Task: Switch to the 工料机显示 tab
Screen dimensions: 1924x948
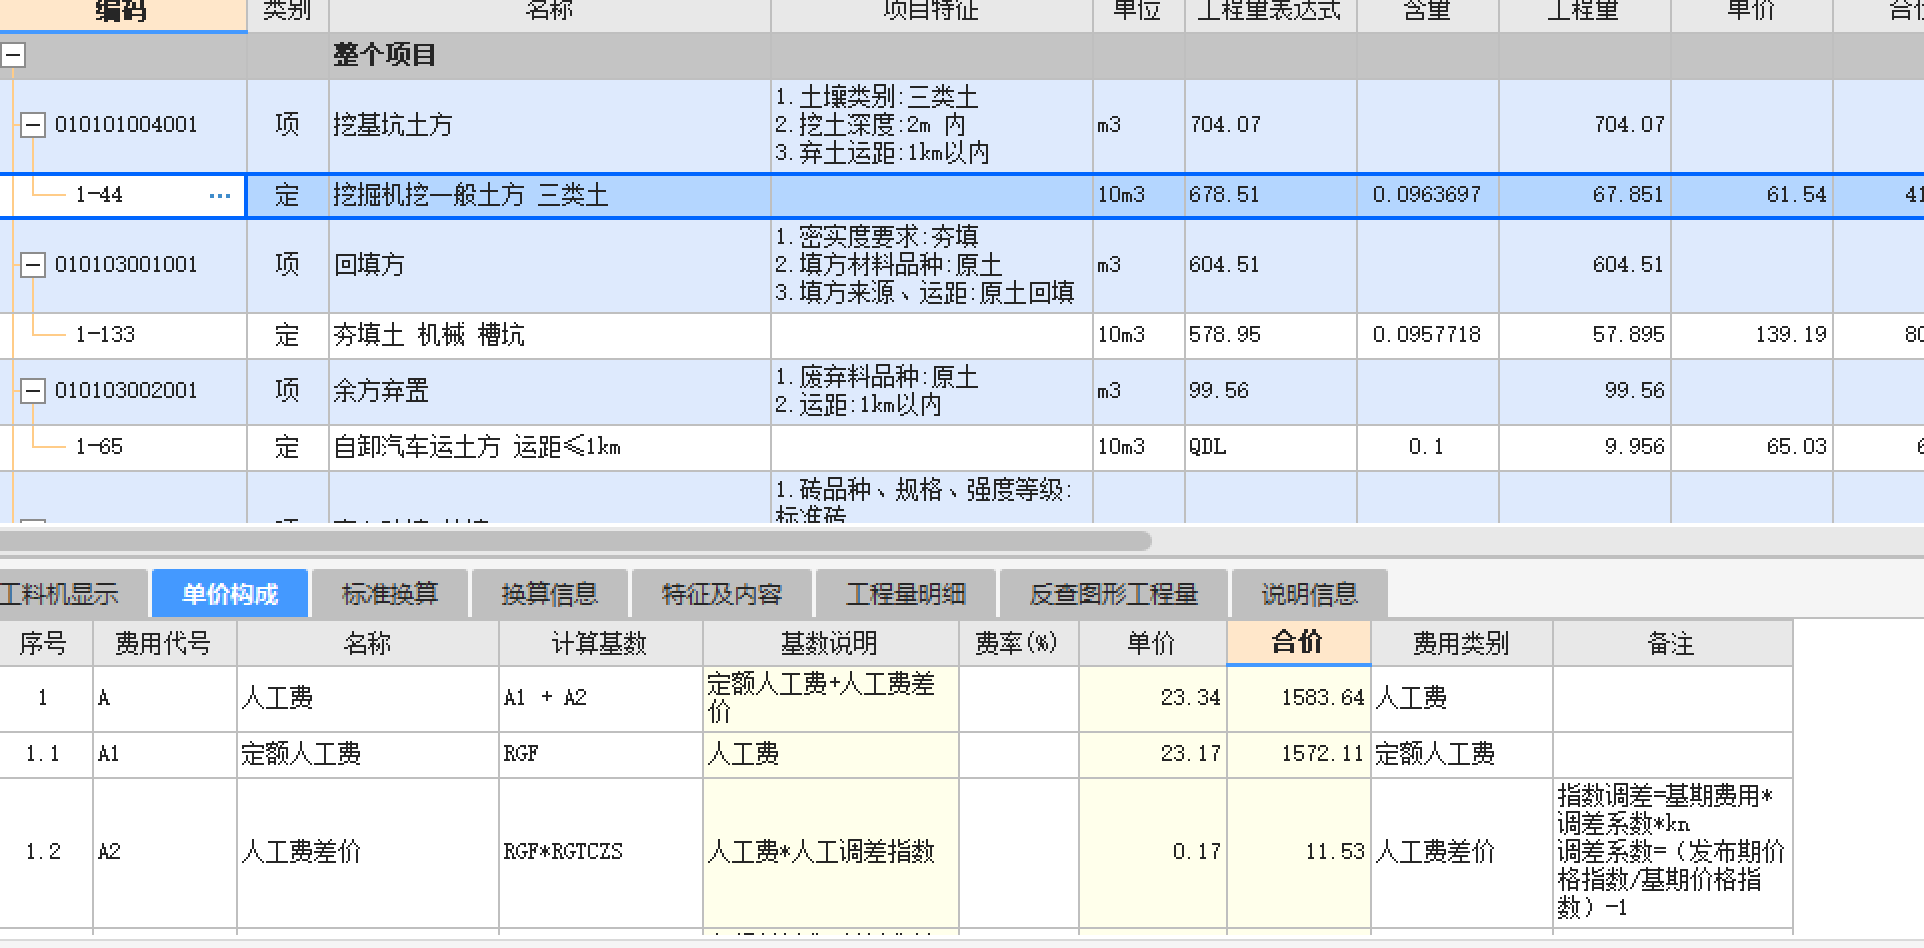Action: [x=60, y=593]
